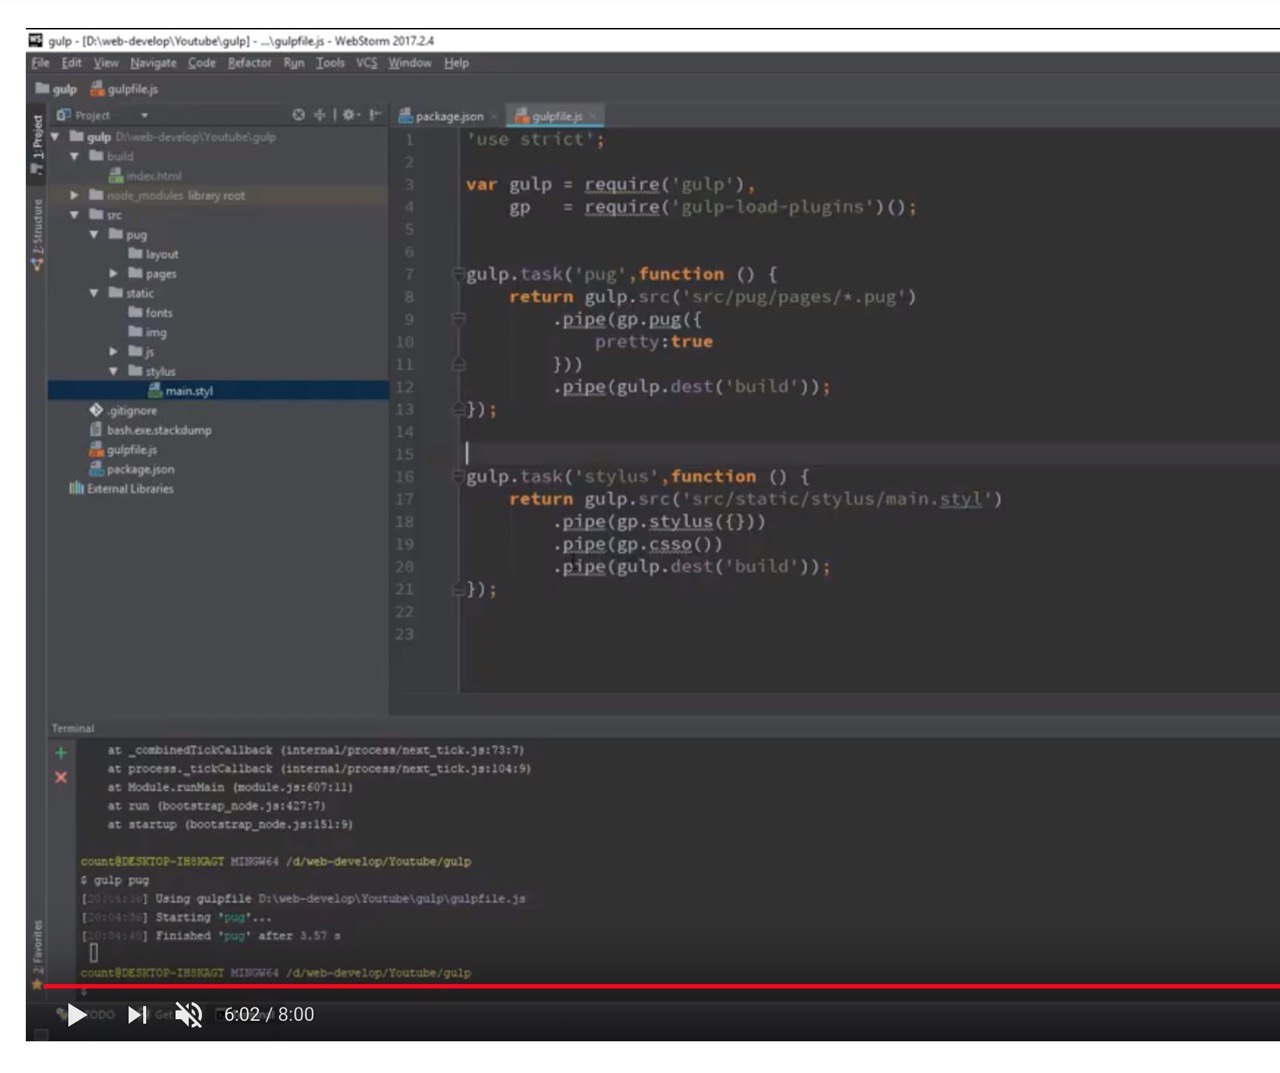The height and width of the screenshot is (1073, 1280).
Task: Collapse the static folder
Action: [94, 293]
